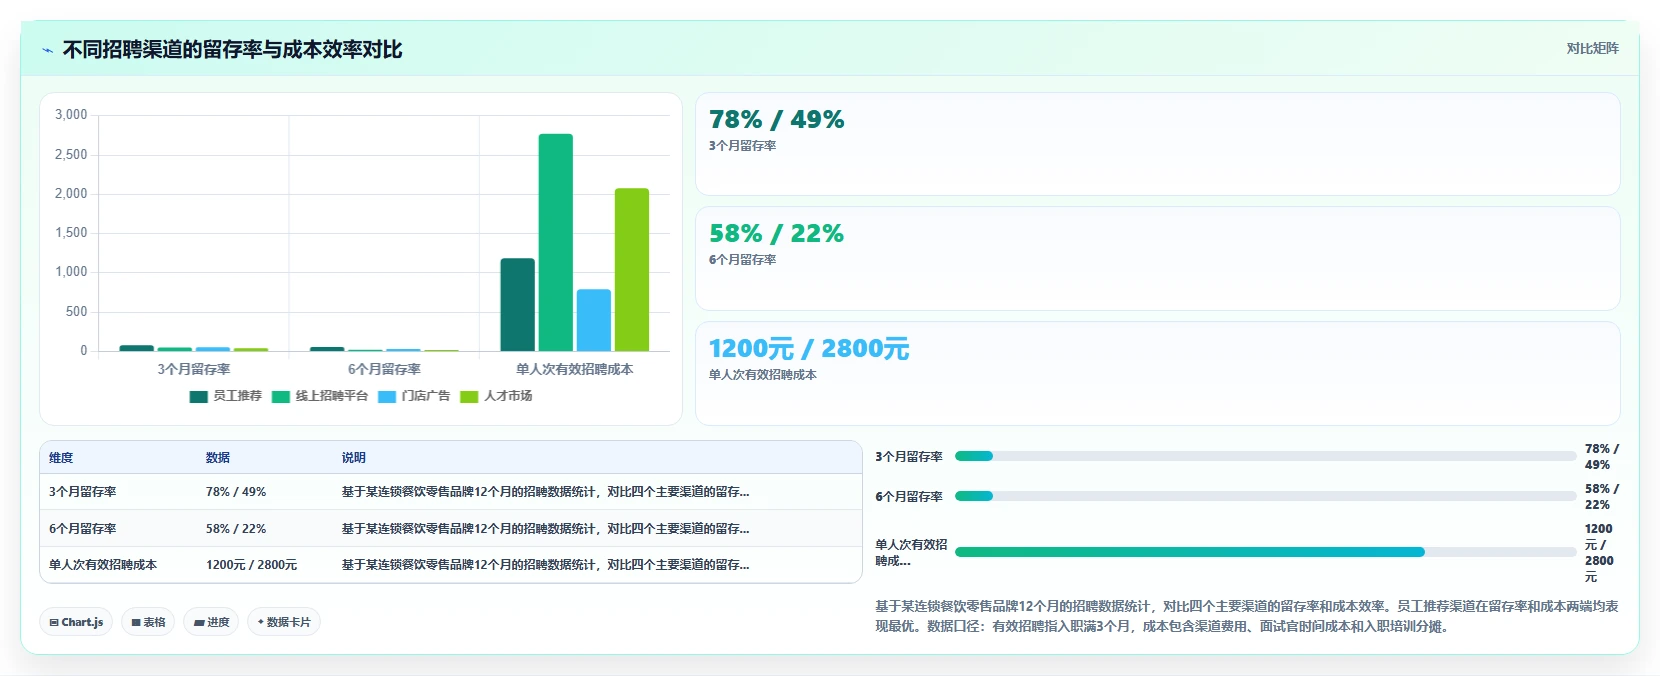
Task: Click the 6个月留存率 progress bar
Action: (x=1265, y=496)
